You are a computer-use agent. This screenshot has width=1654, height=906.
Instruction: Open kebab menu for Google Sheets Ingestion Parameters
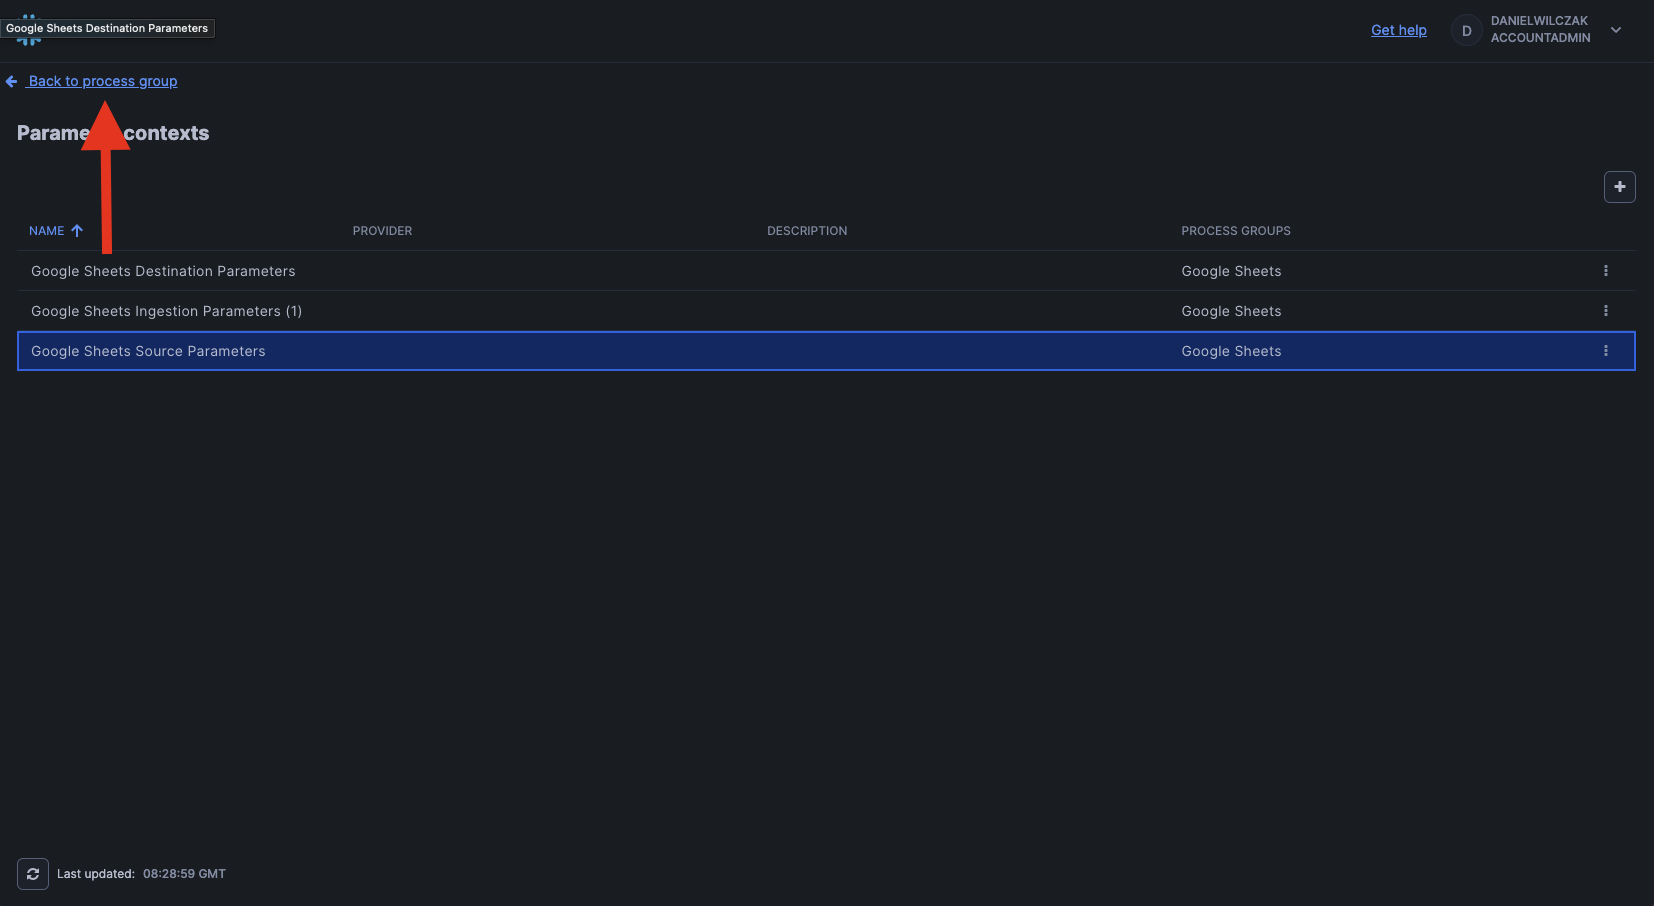tap(1605, 311)
